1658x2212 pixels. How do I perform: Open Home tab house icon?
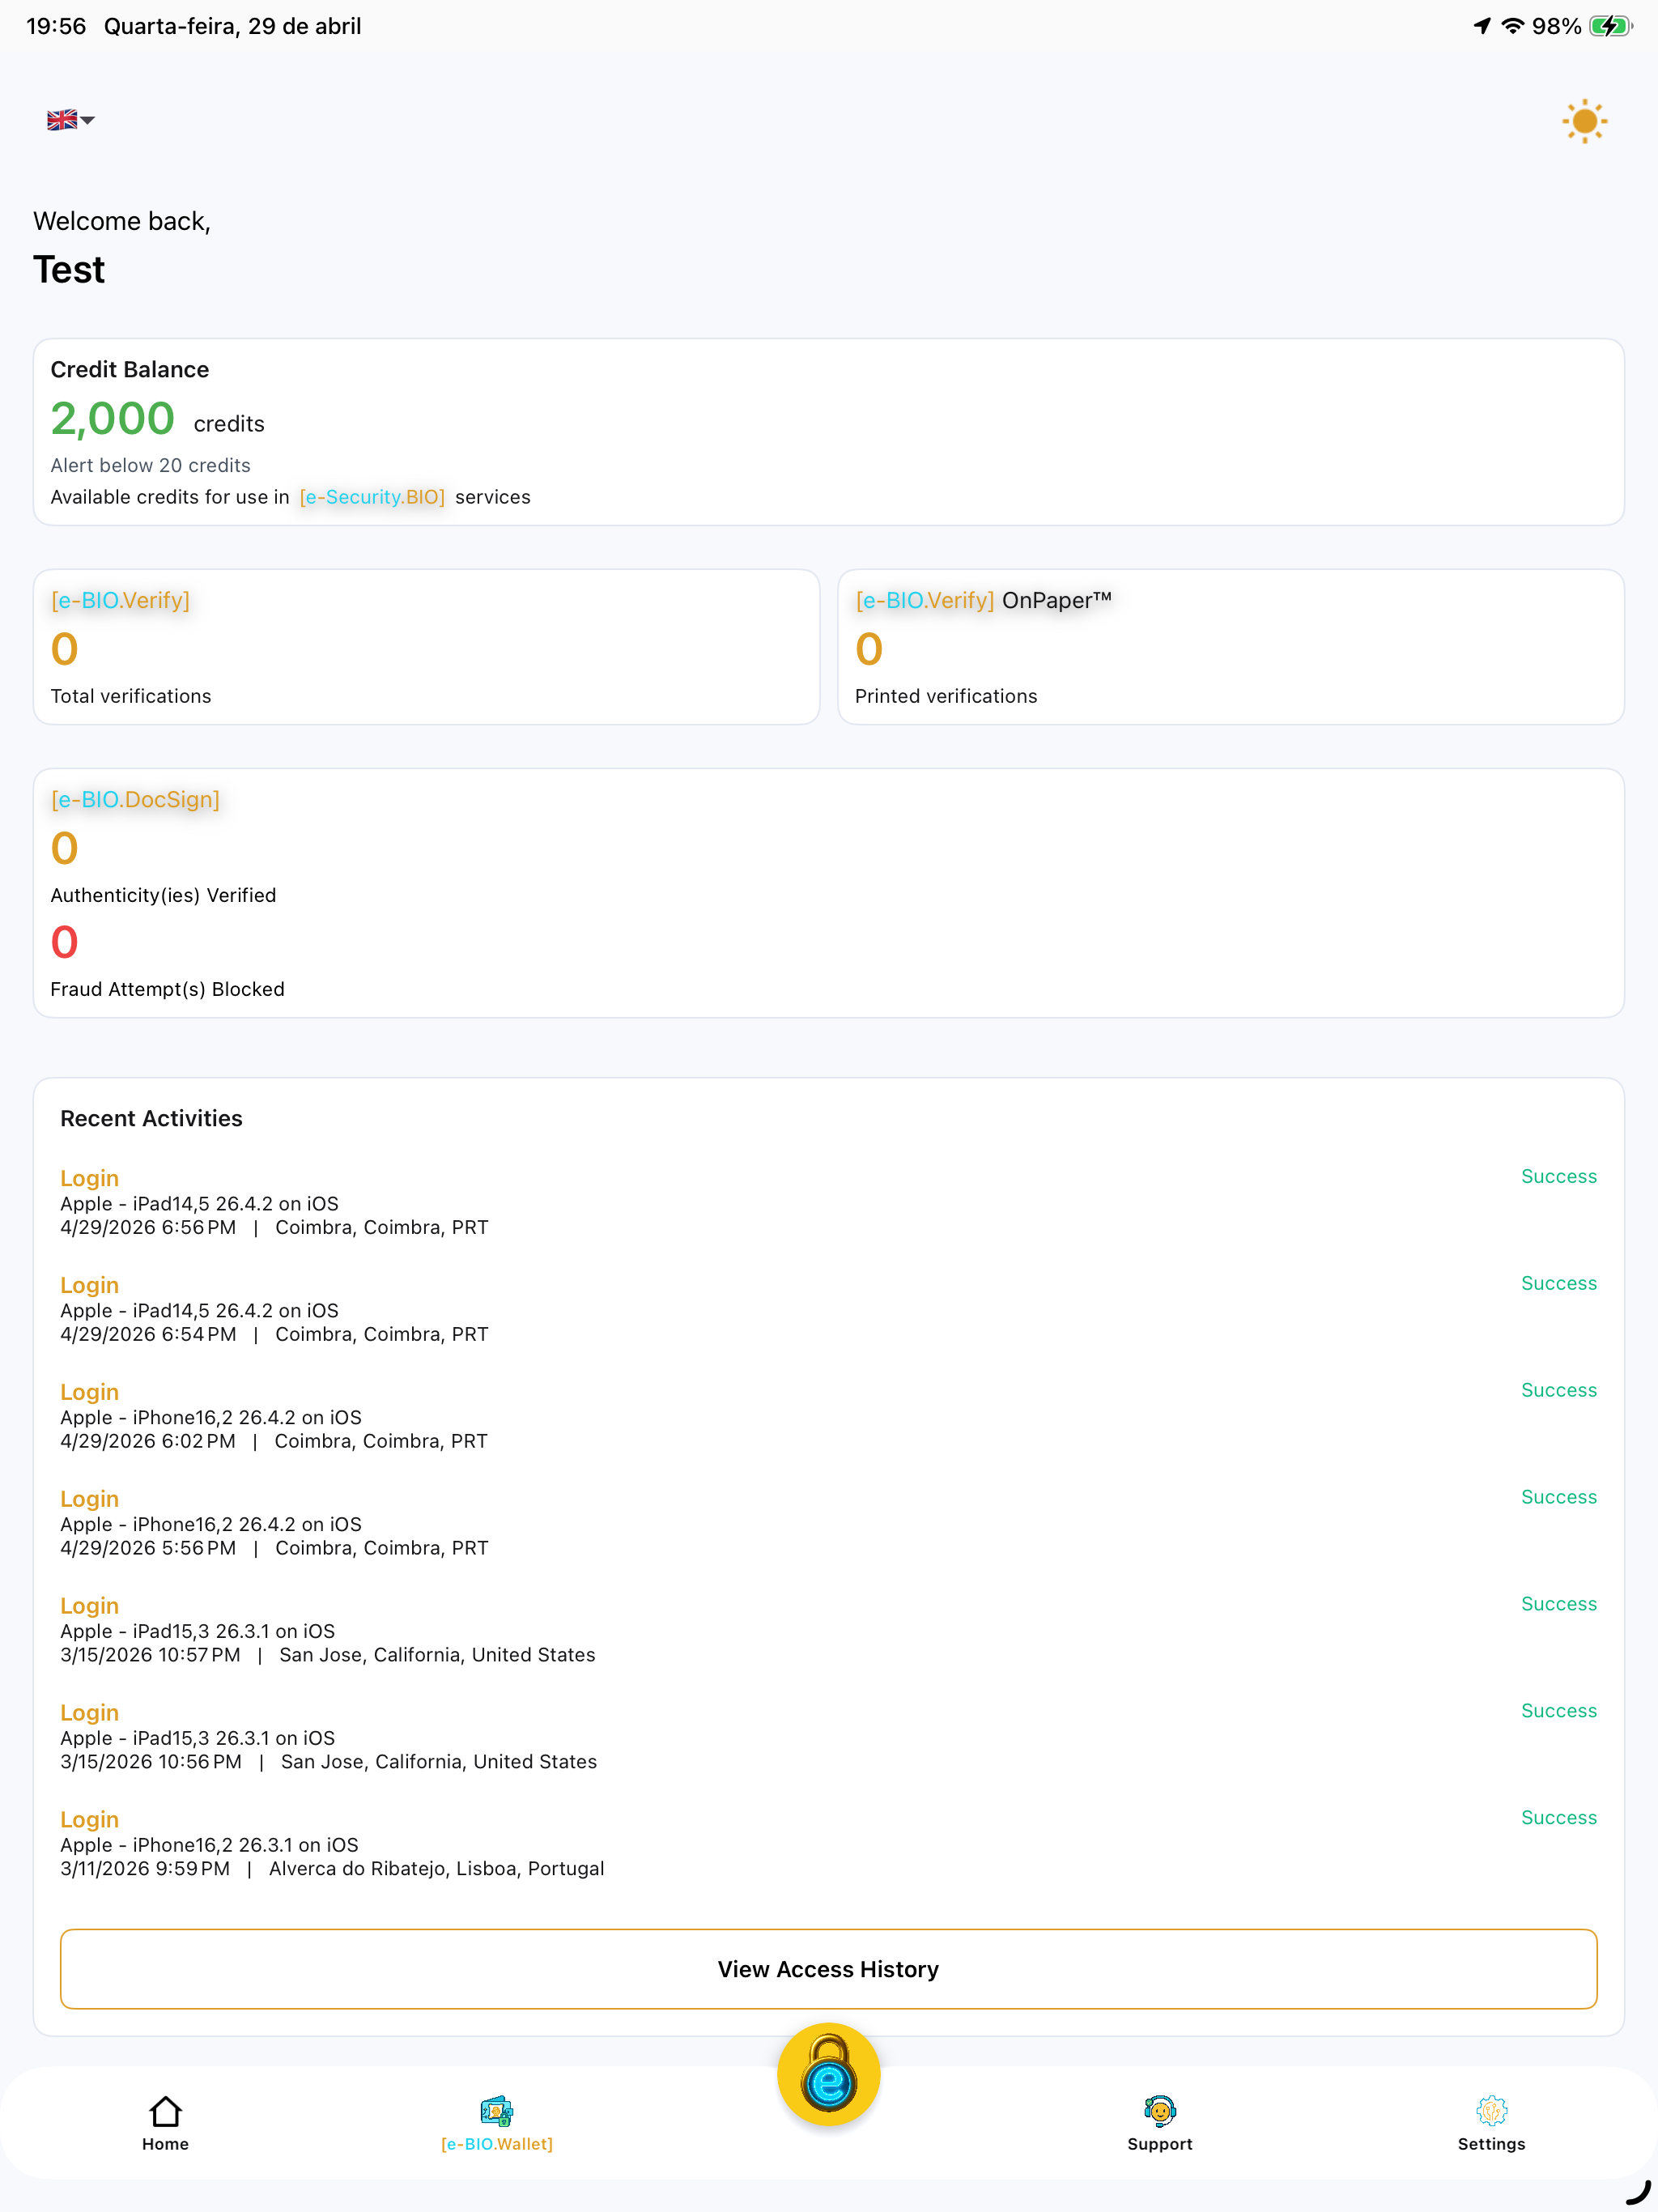coord(165,2111)
